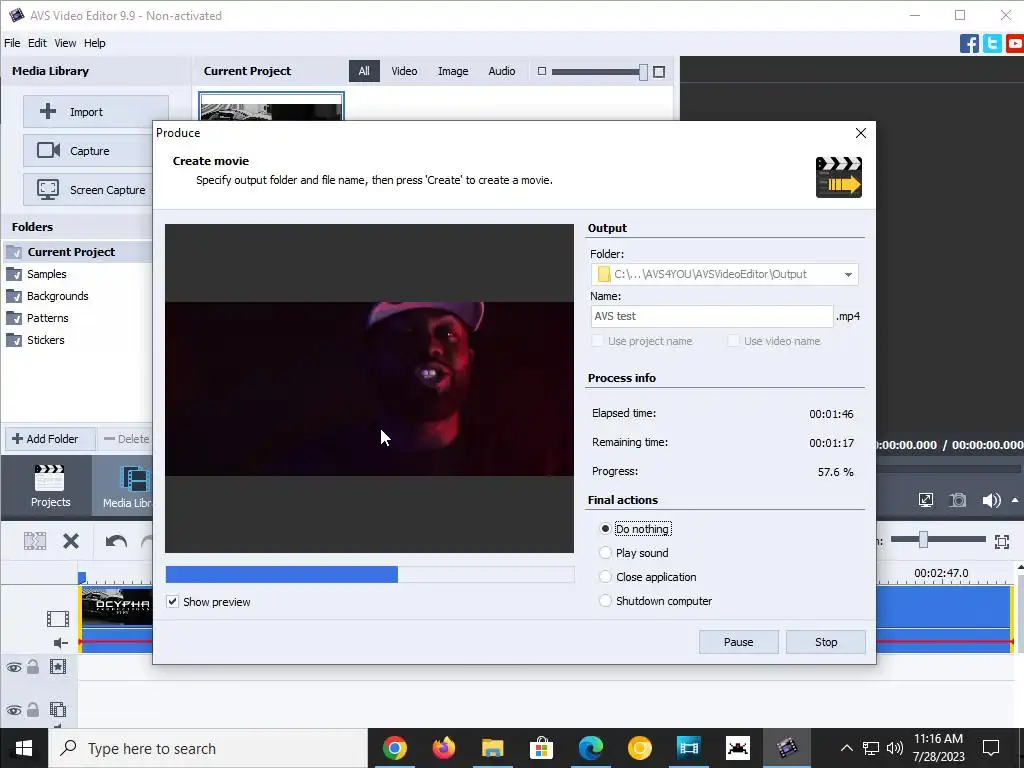Click the overlay track icon on timeline
The image size is (1024, 768).
click(x=58, y=709)
